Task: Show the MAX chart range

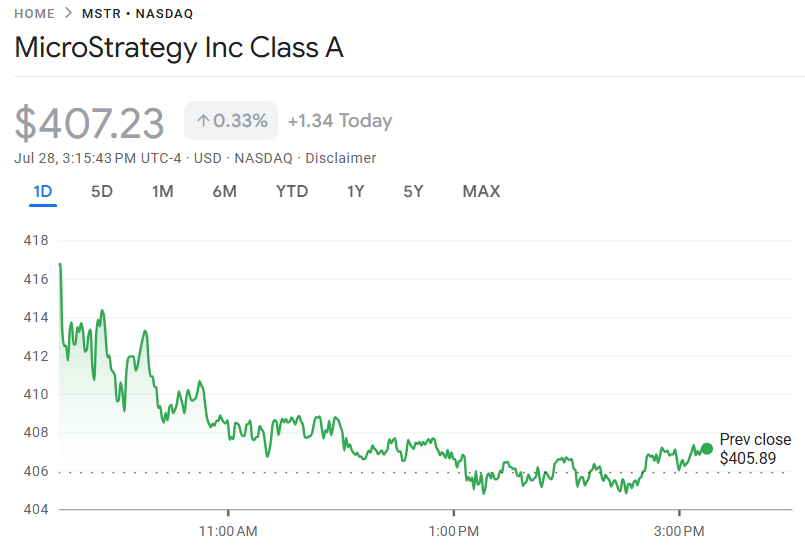Action: 482,191
